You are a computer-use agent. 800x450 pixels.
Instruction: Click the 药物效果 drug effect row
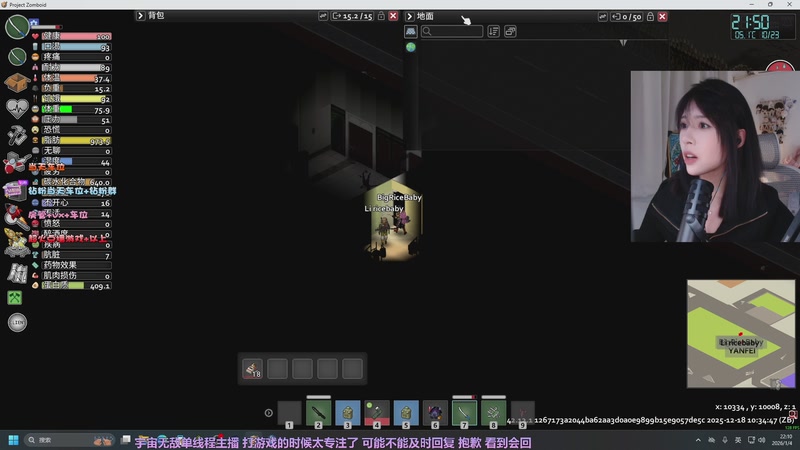pos(76,265)
